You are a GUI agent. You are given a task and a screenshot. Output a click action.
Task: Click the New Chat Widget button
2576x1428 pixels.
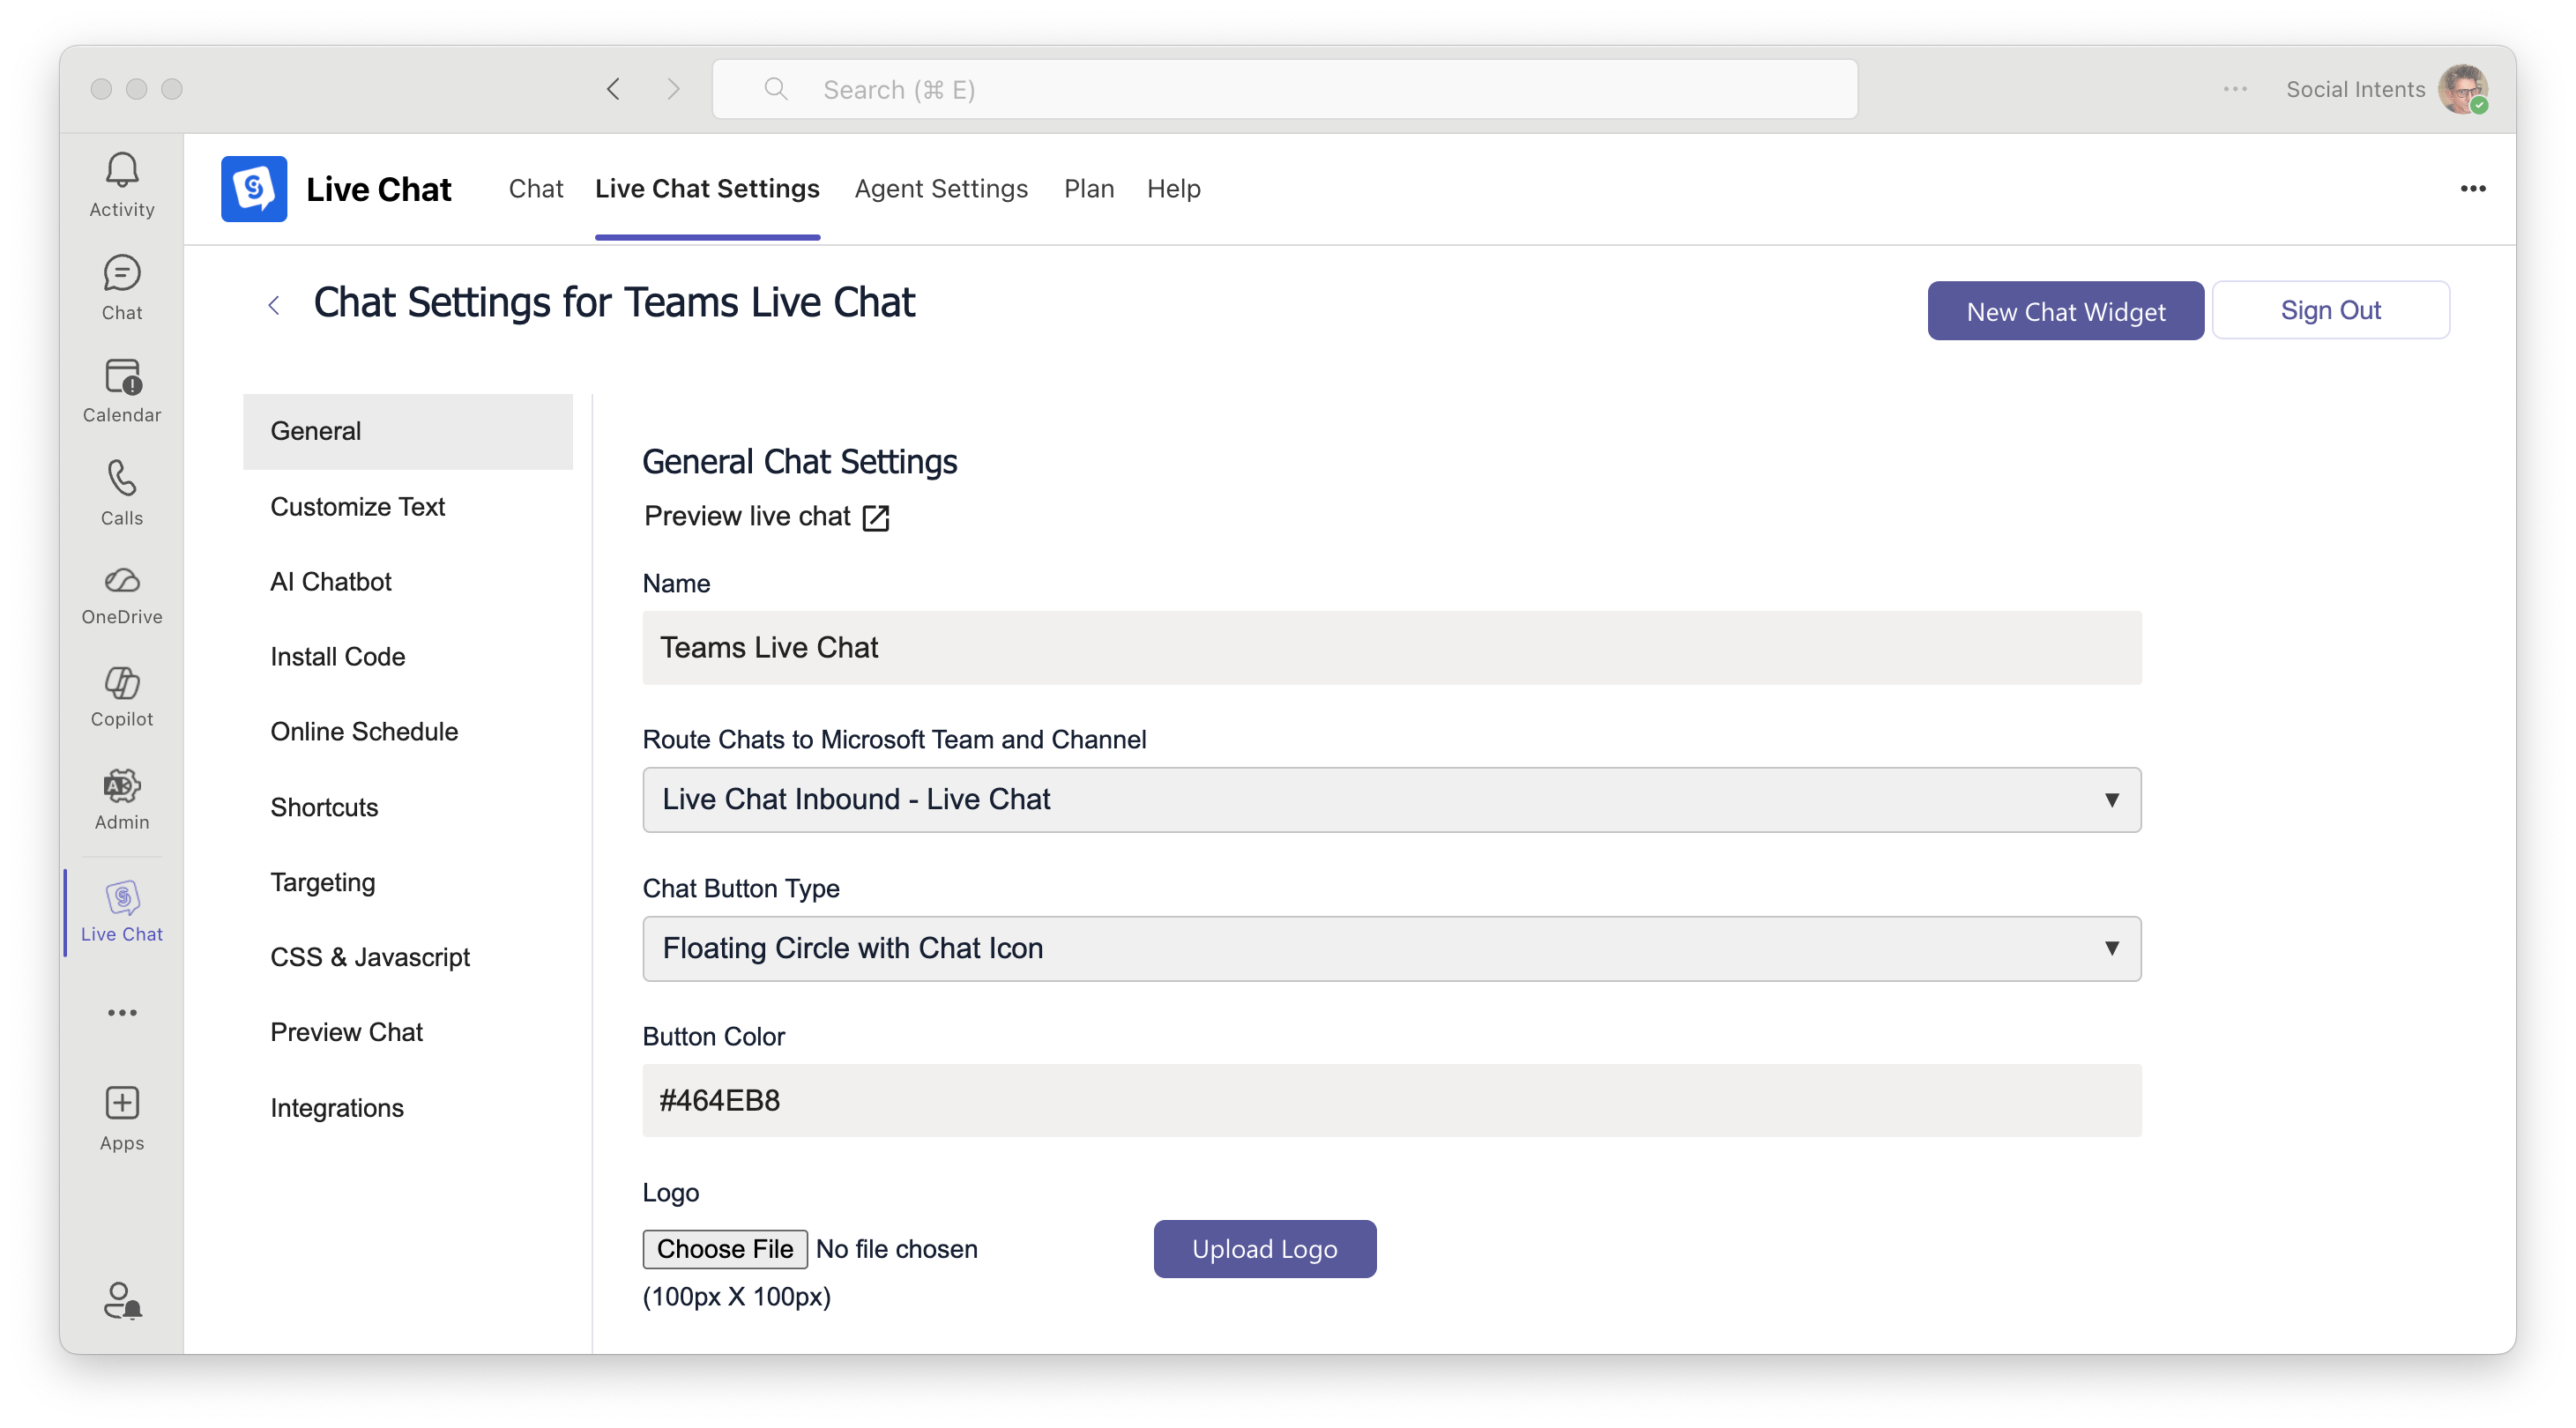coord(2065,310)
